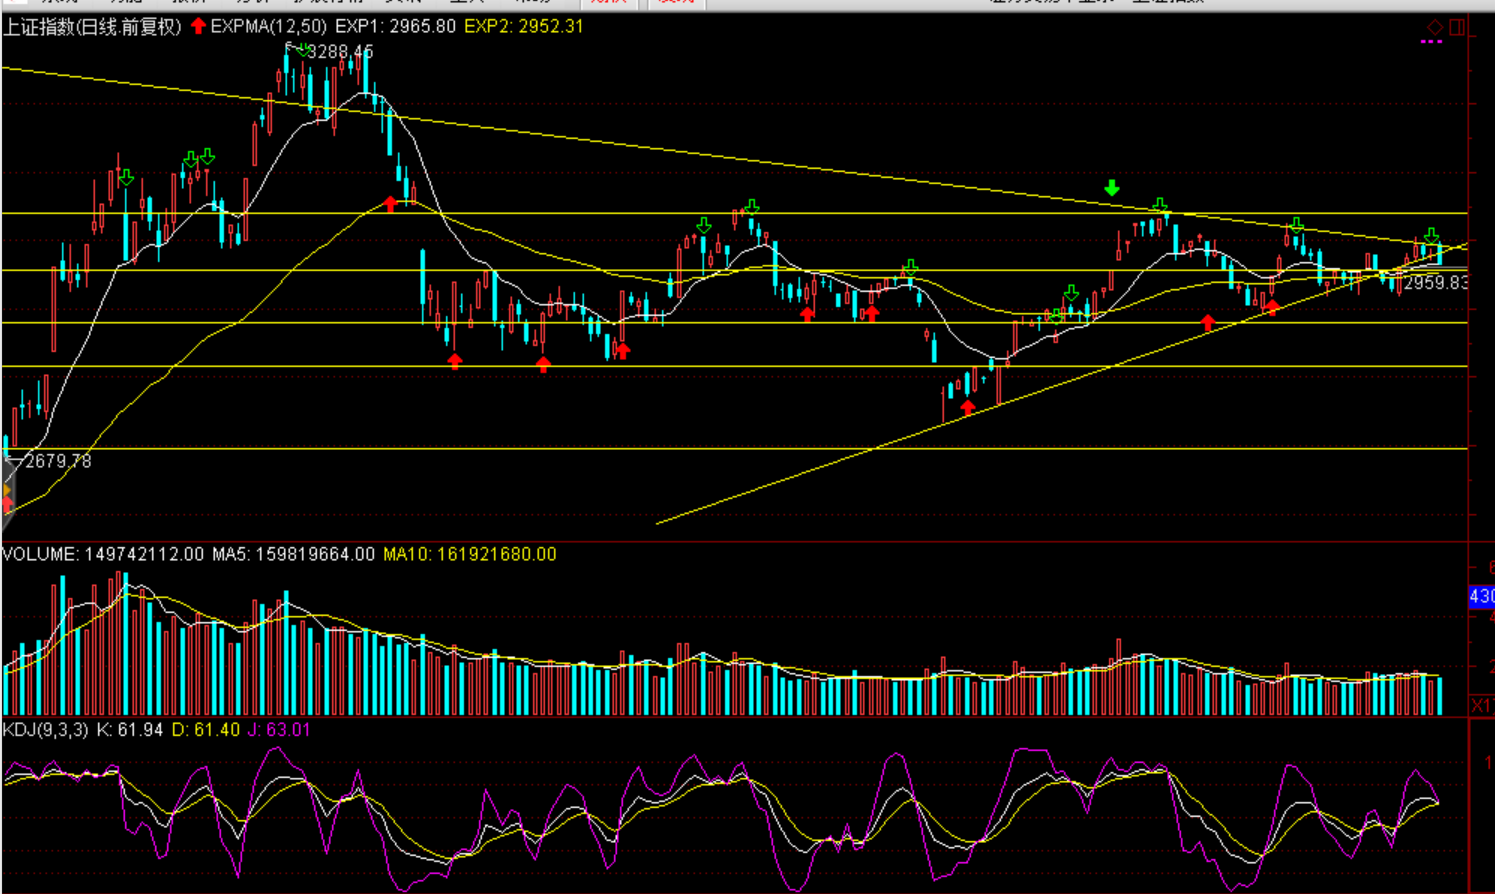Screen dimensions: 1495x894
Task: Click the MA10 volume average value
Action: pos(470,554)
